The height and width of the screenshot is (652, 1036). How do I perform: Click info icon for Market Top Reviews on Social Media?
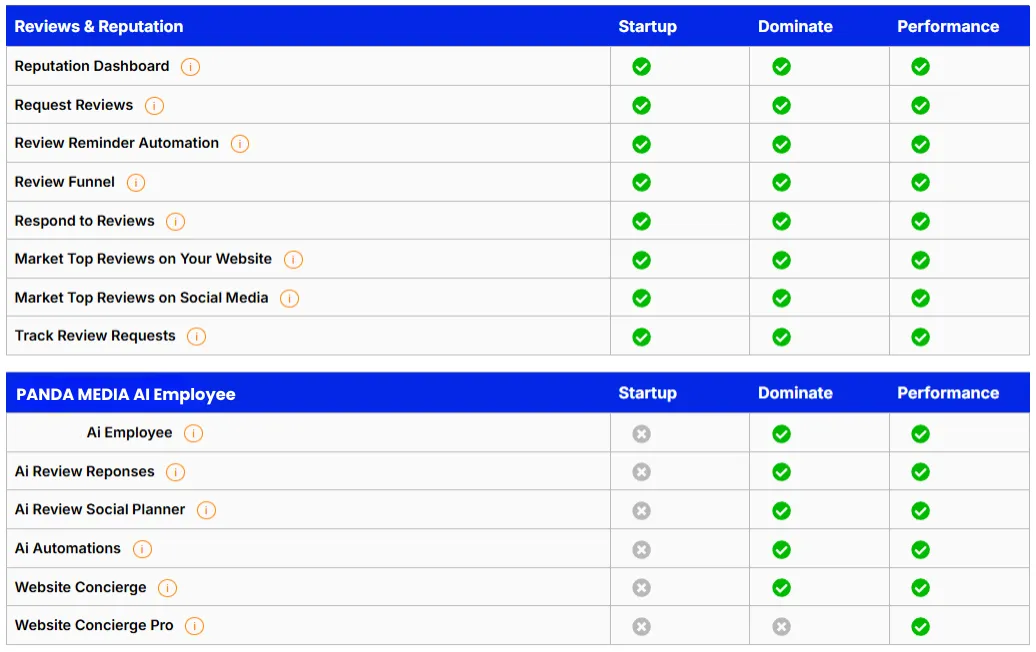point(289,299)
